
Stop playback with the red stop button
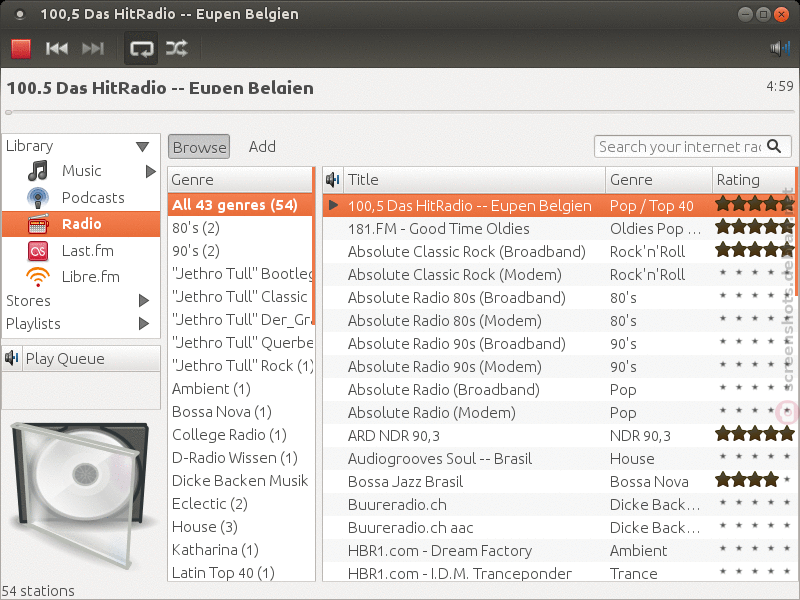tap(21, 49)
